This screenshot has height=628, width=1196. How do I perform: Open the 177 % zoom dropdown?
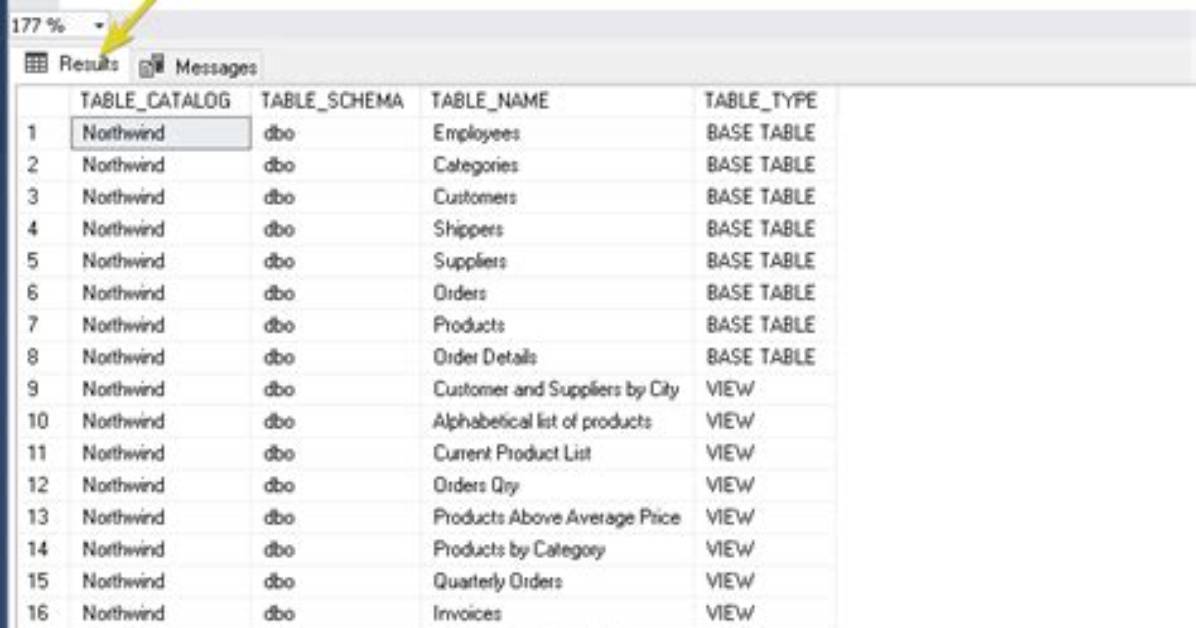click(98, 25)
